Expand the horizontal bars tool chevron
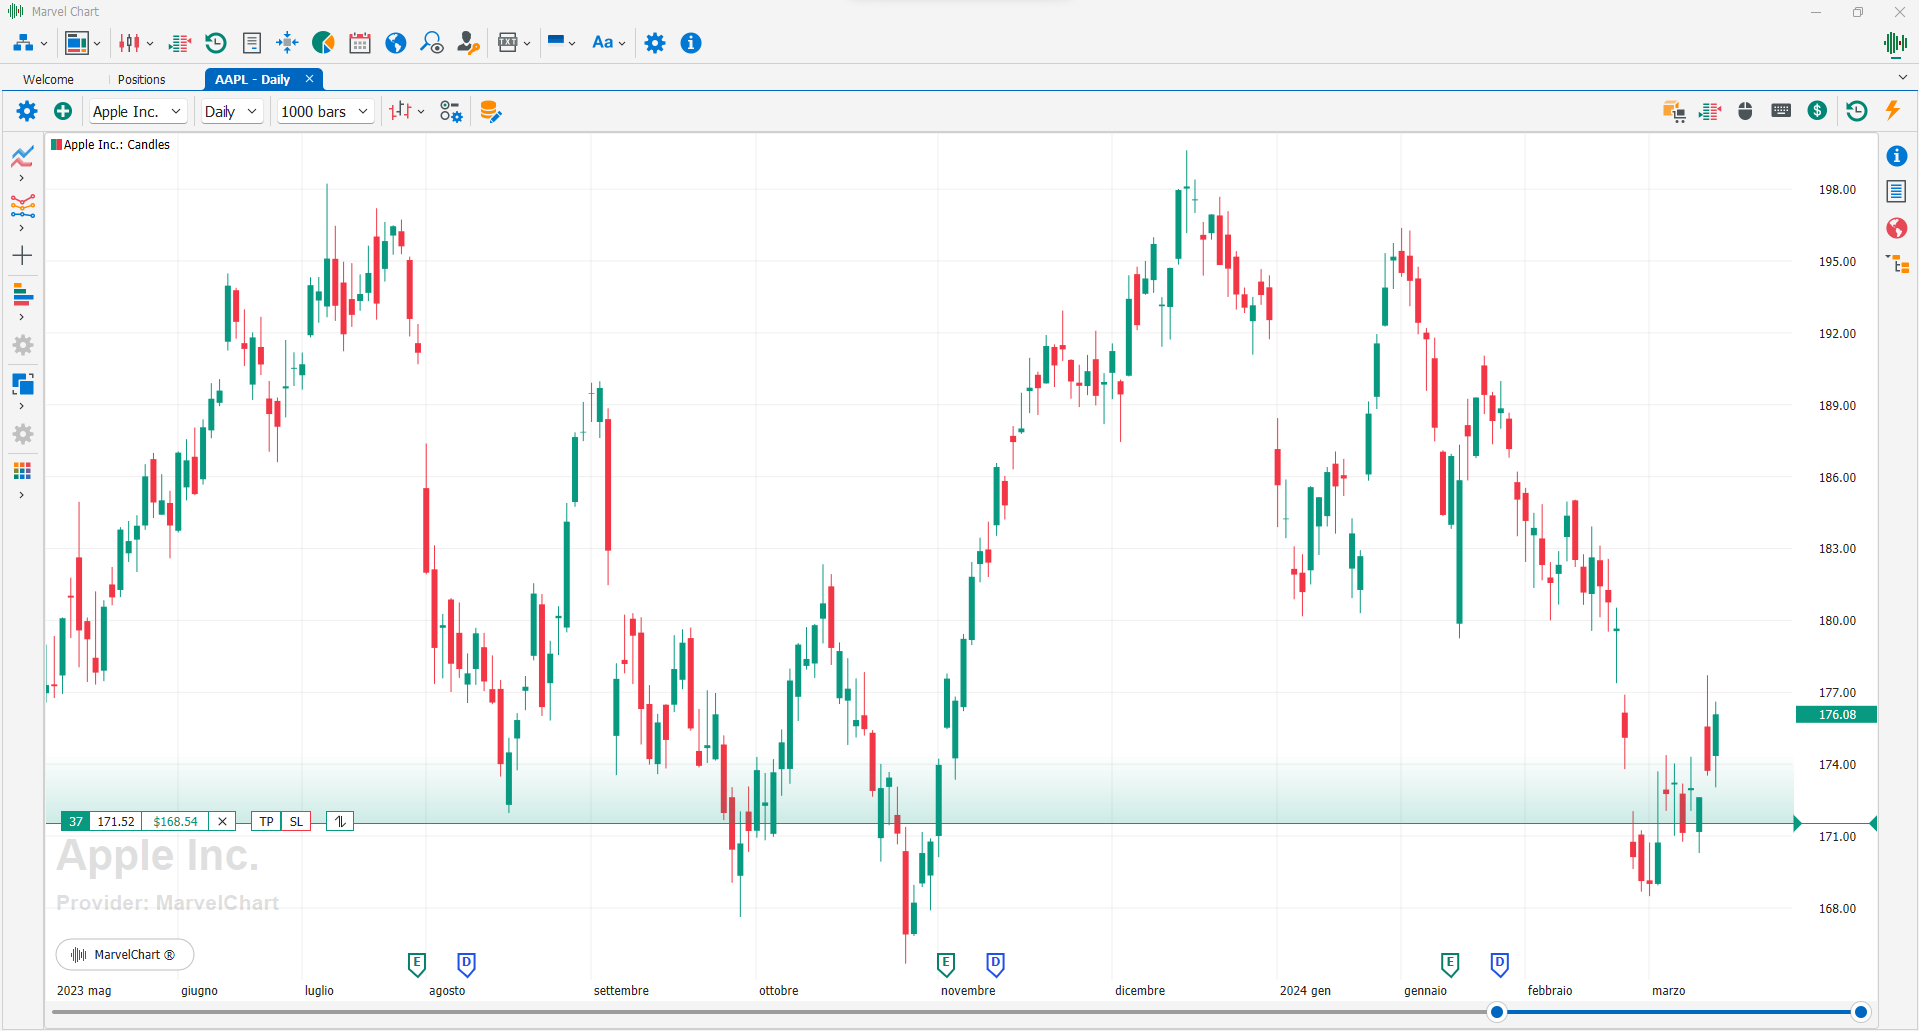 click(21, 317)
